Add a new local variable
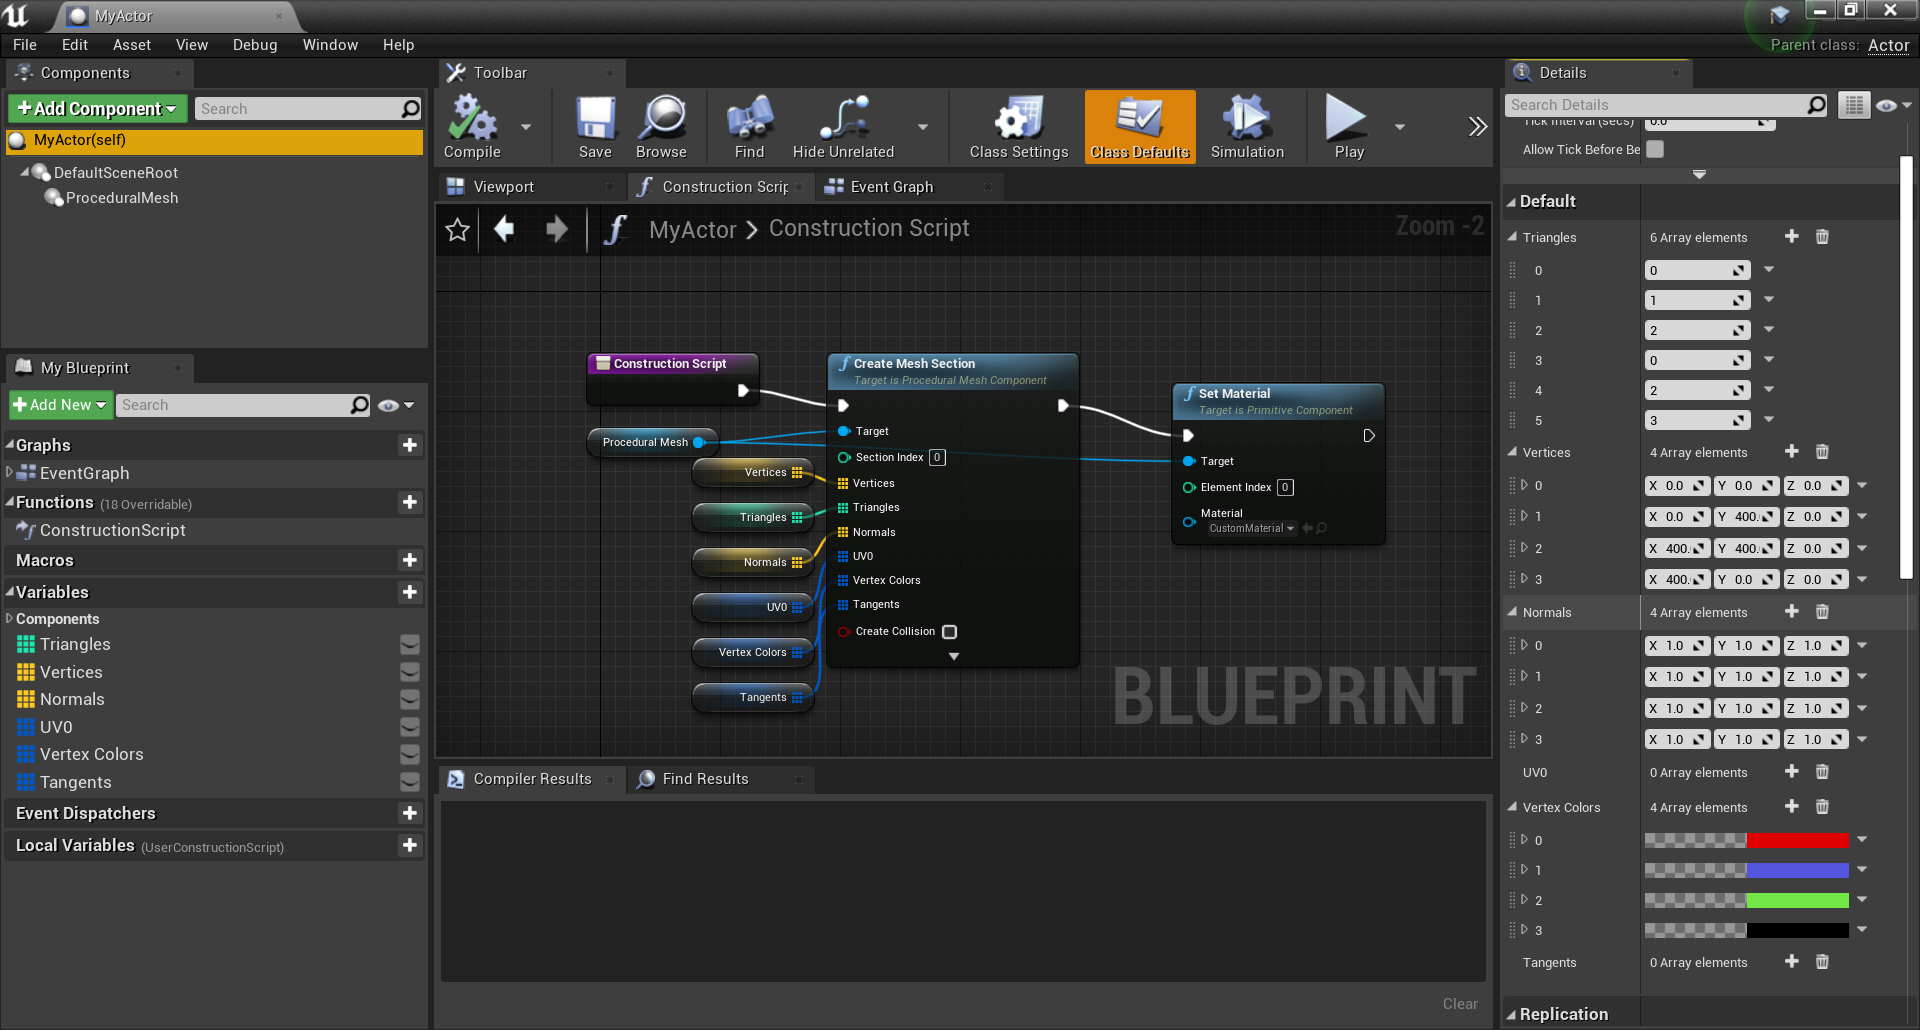This screenshot has height=1030, width=1920. click(409, 845)
